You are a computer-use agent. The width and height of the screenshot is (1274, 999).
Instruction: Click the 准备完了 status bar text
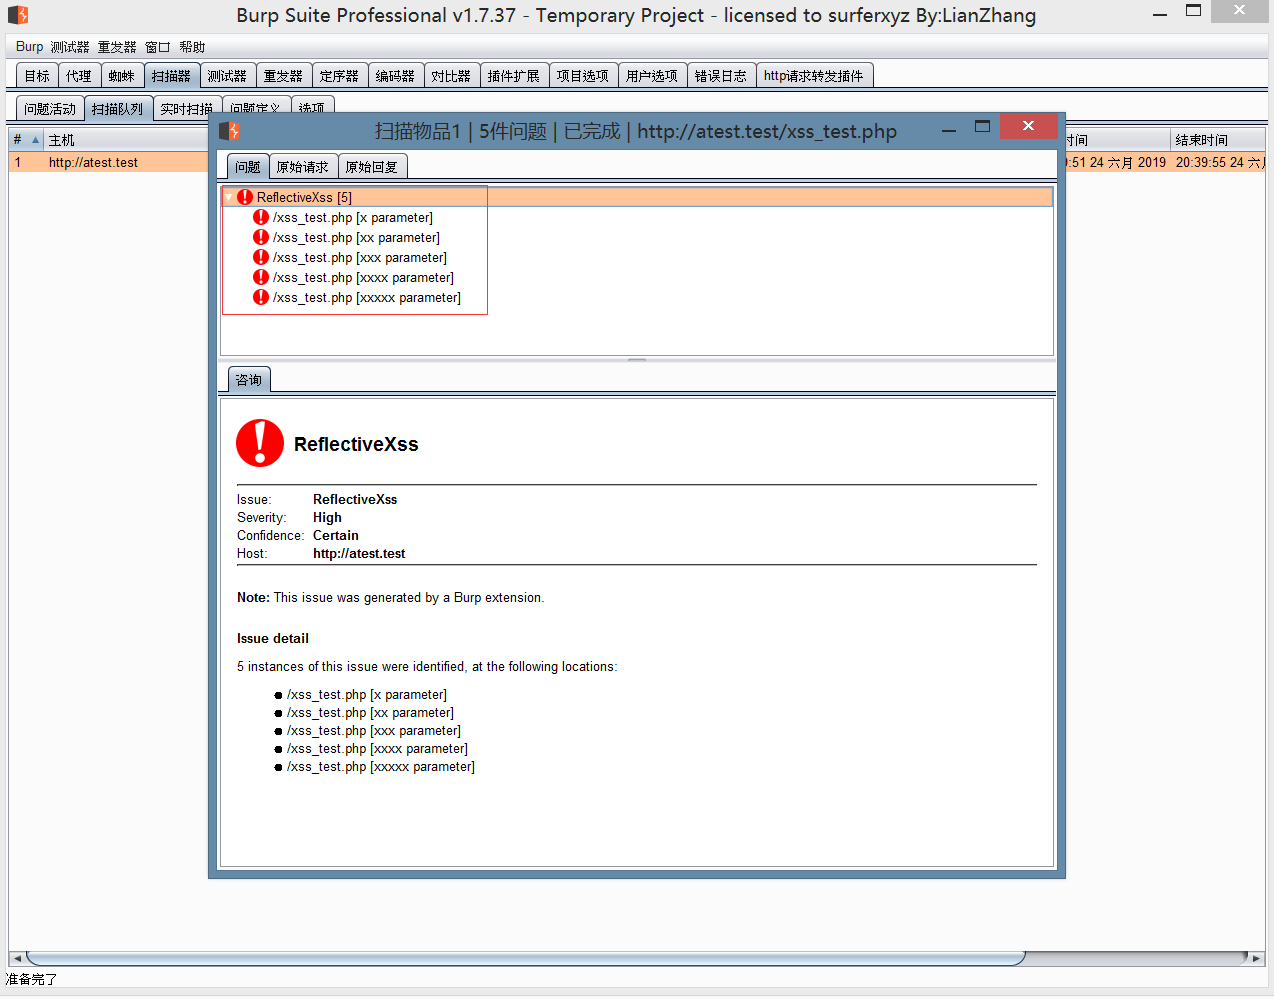31,979
